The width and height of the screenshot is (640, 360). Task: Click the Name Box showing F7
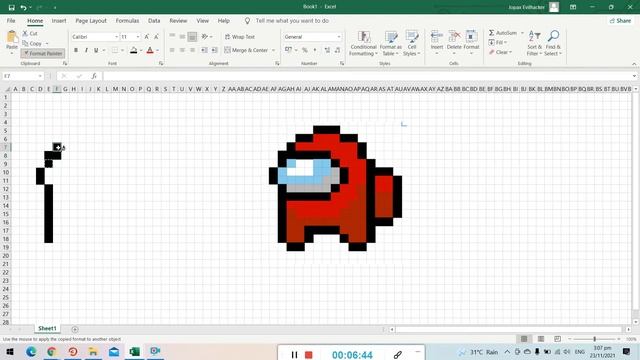(22, 76)
